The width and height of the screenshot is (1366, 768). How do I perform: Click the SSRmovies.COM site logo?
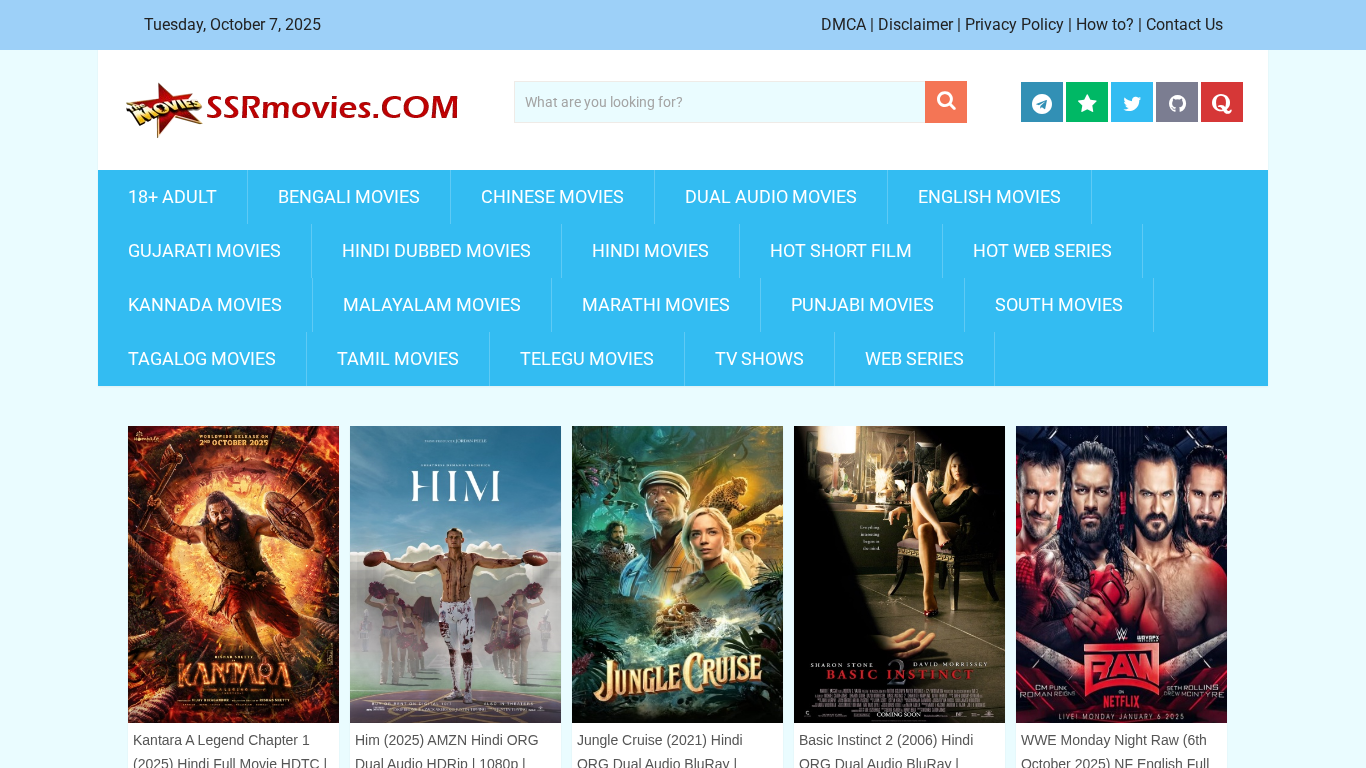point(292,109)
